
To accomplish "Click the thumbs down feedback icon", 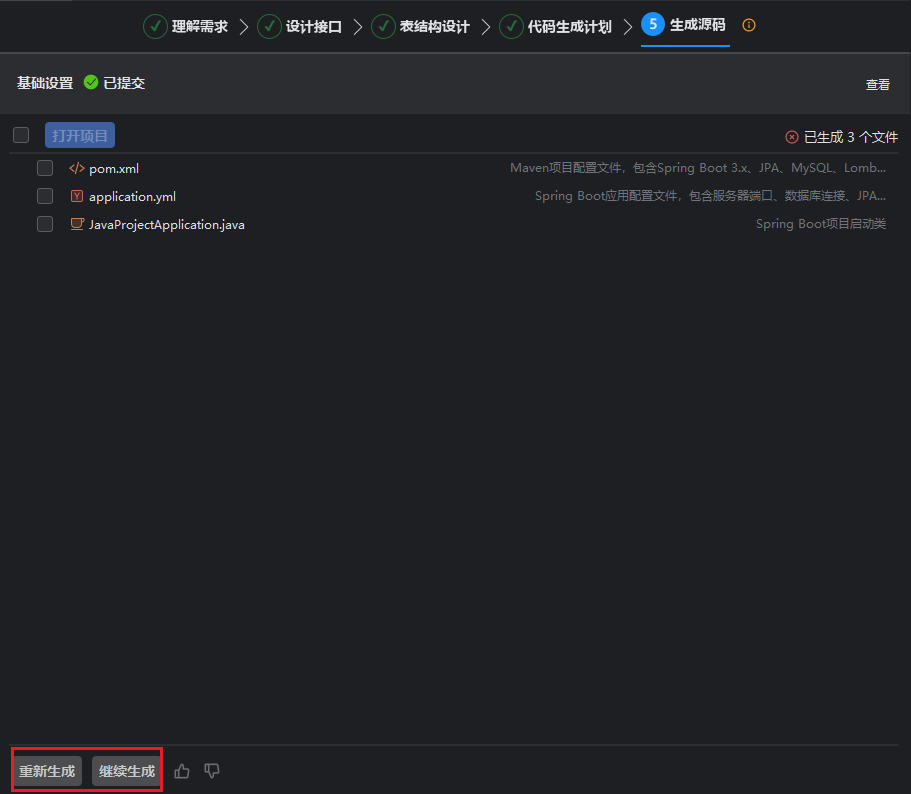I will [x=212, y=771].
